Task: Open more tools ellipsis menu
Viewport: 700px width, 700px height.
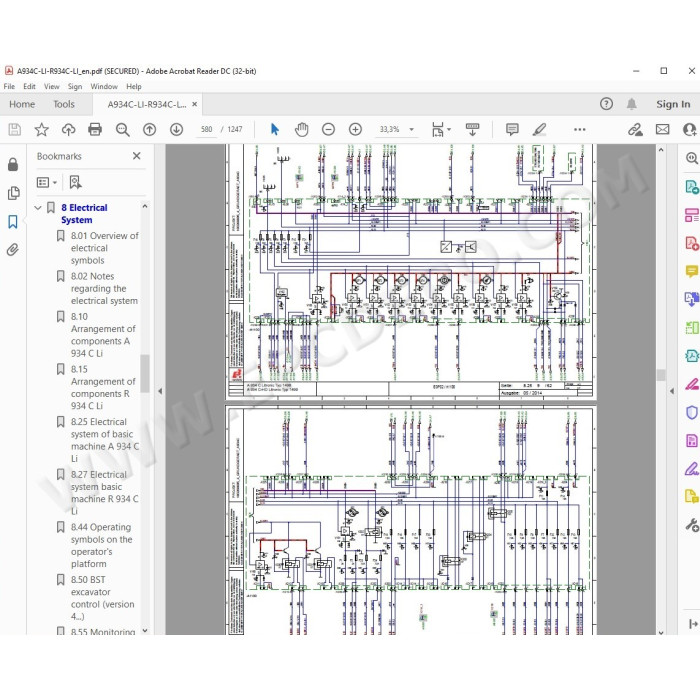Action: click(579, 129)
